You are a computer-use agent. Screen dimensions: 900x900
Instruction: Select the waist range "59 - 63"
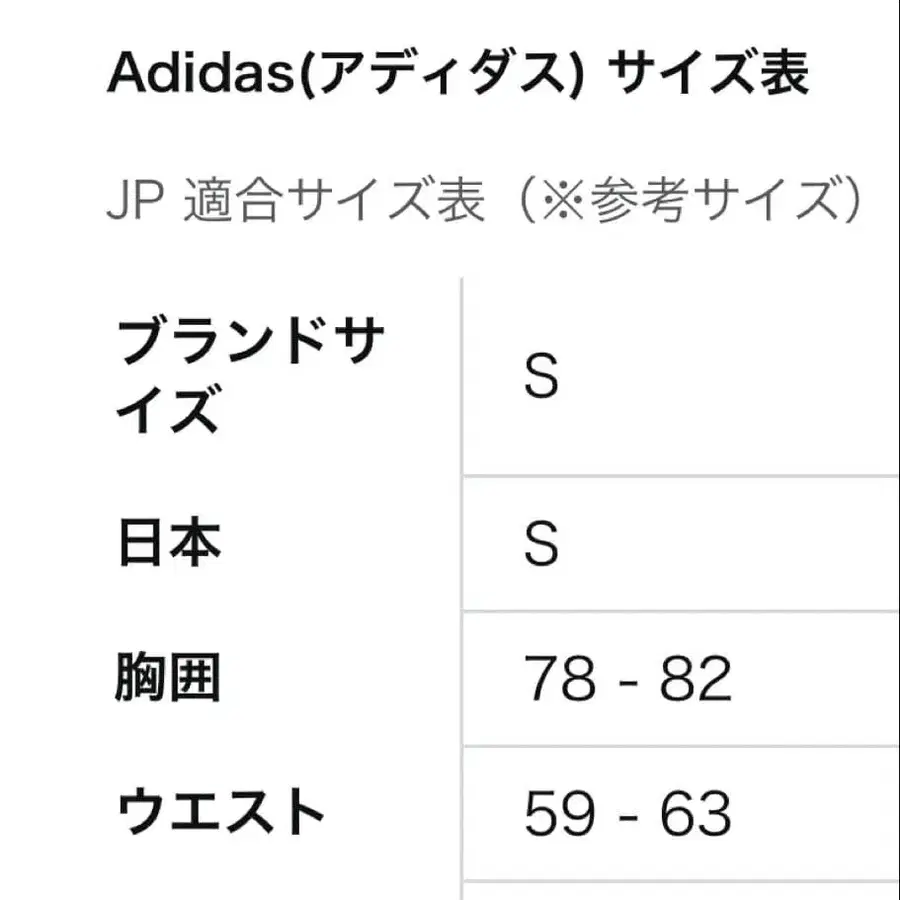628,813
